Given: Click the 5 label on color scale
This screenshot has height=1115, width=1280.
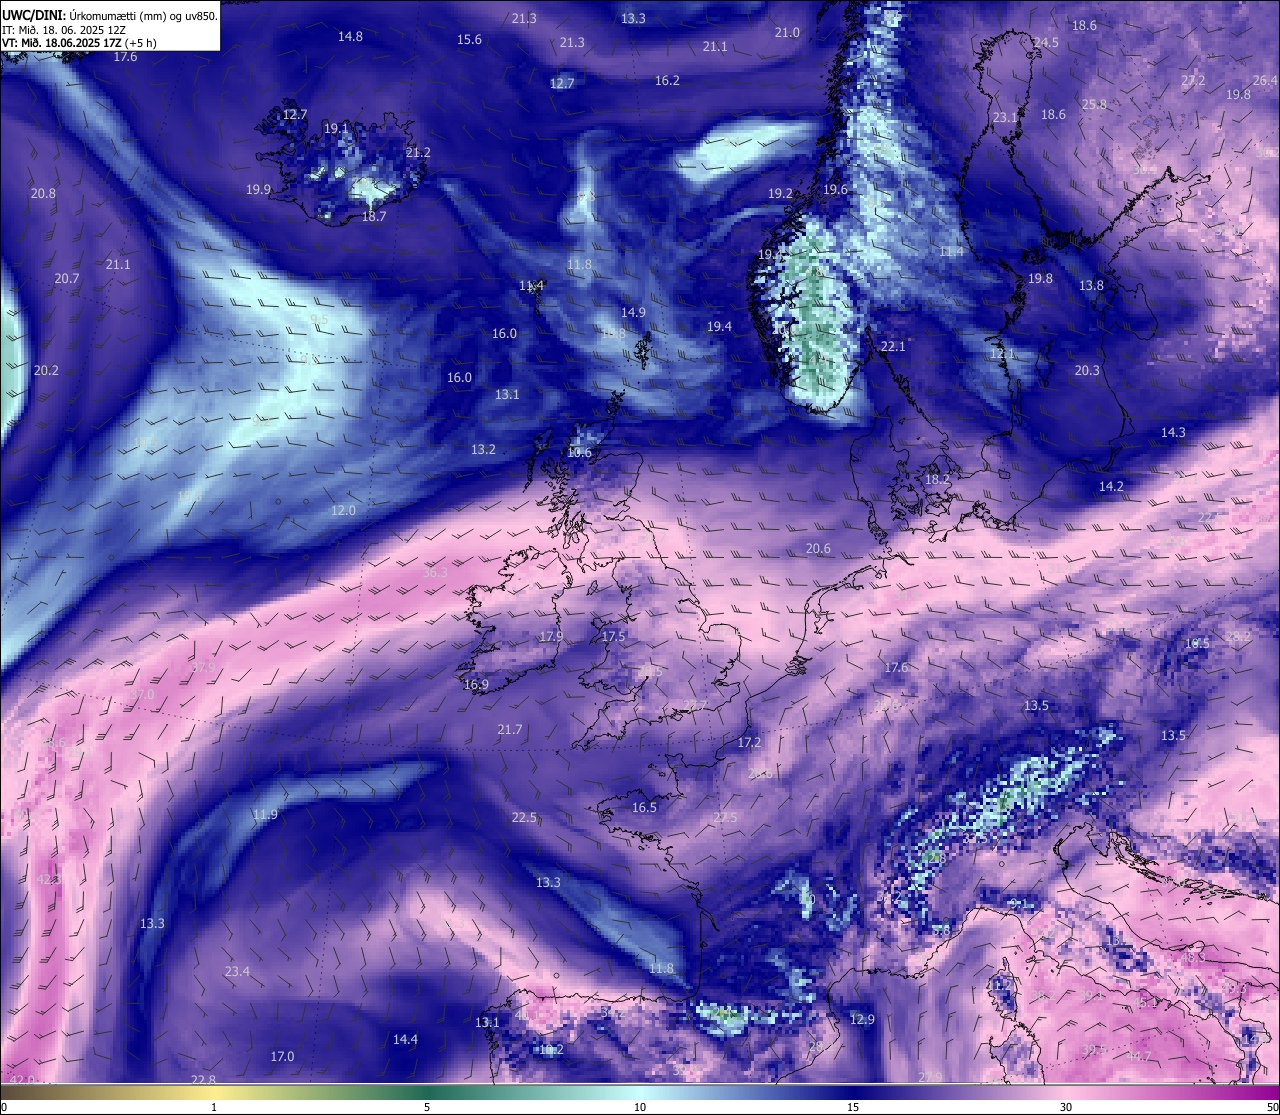Looking at the screenshot, I should tap(427, 1107).
